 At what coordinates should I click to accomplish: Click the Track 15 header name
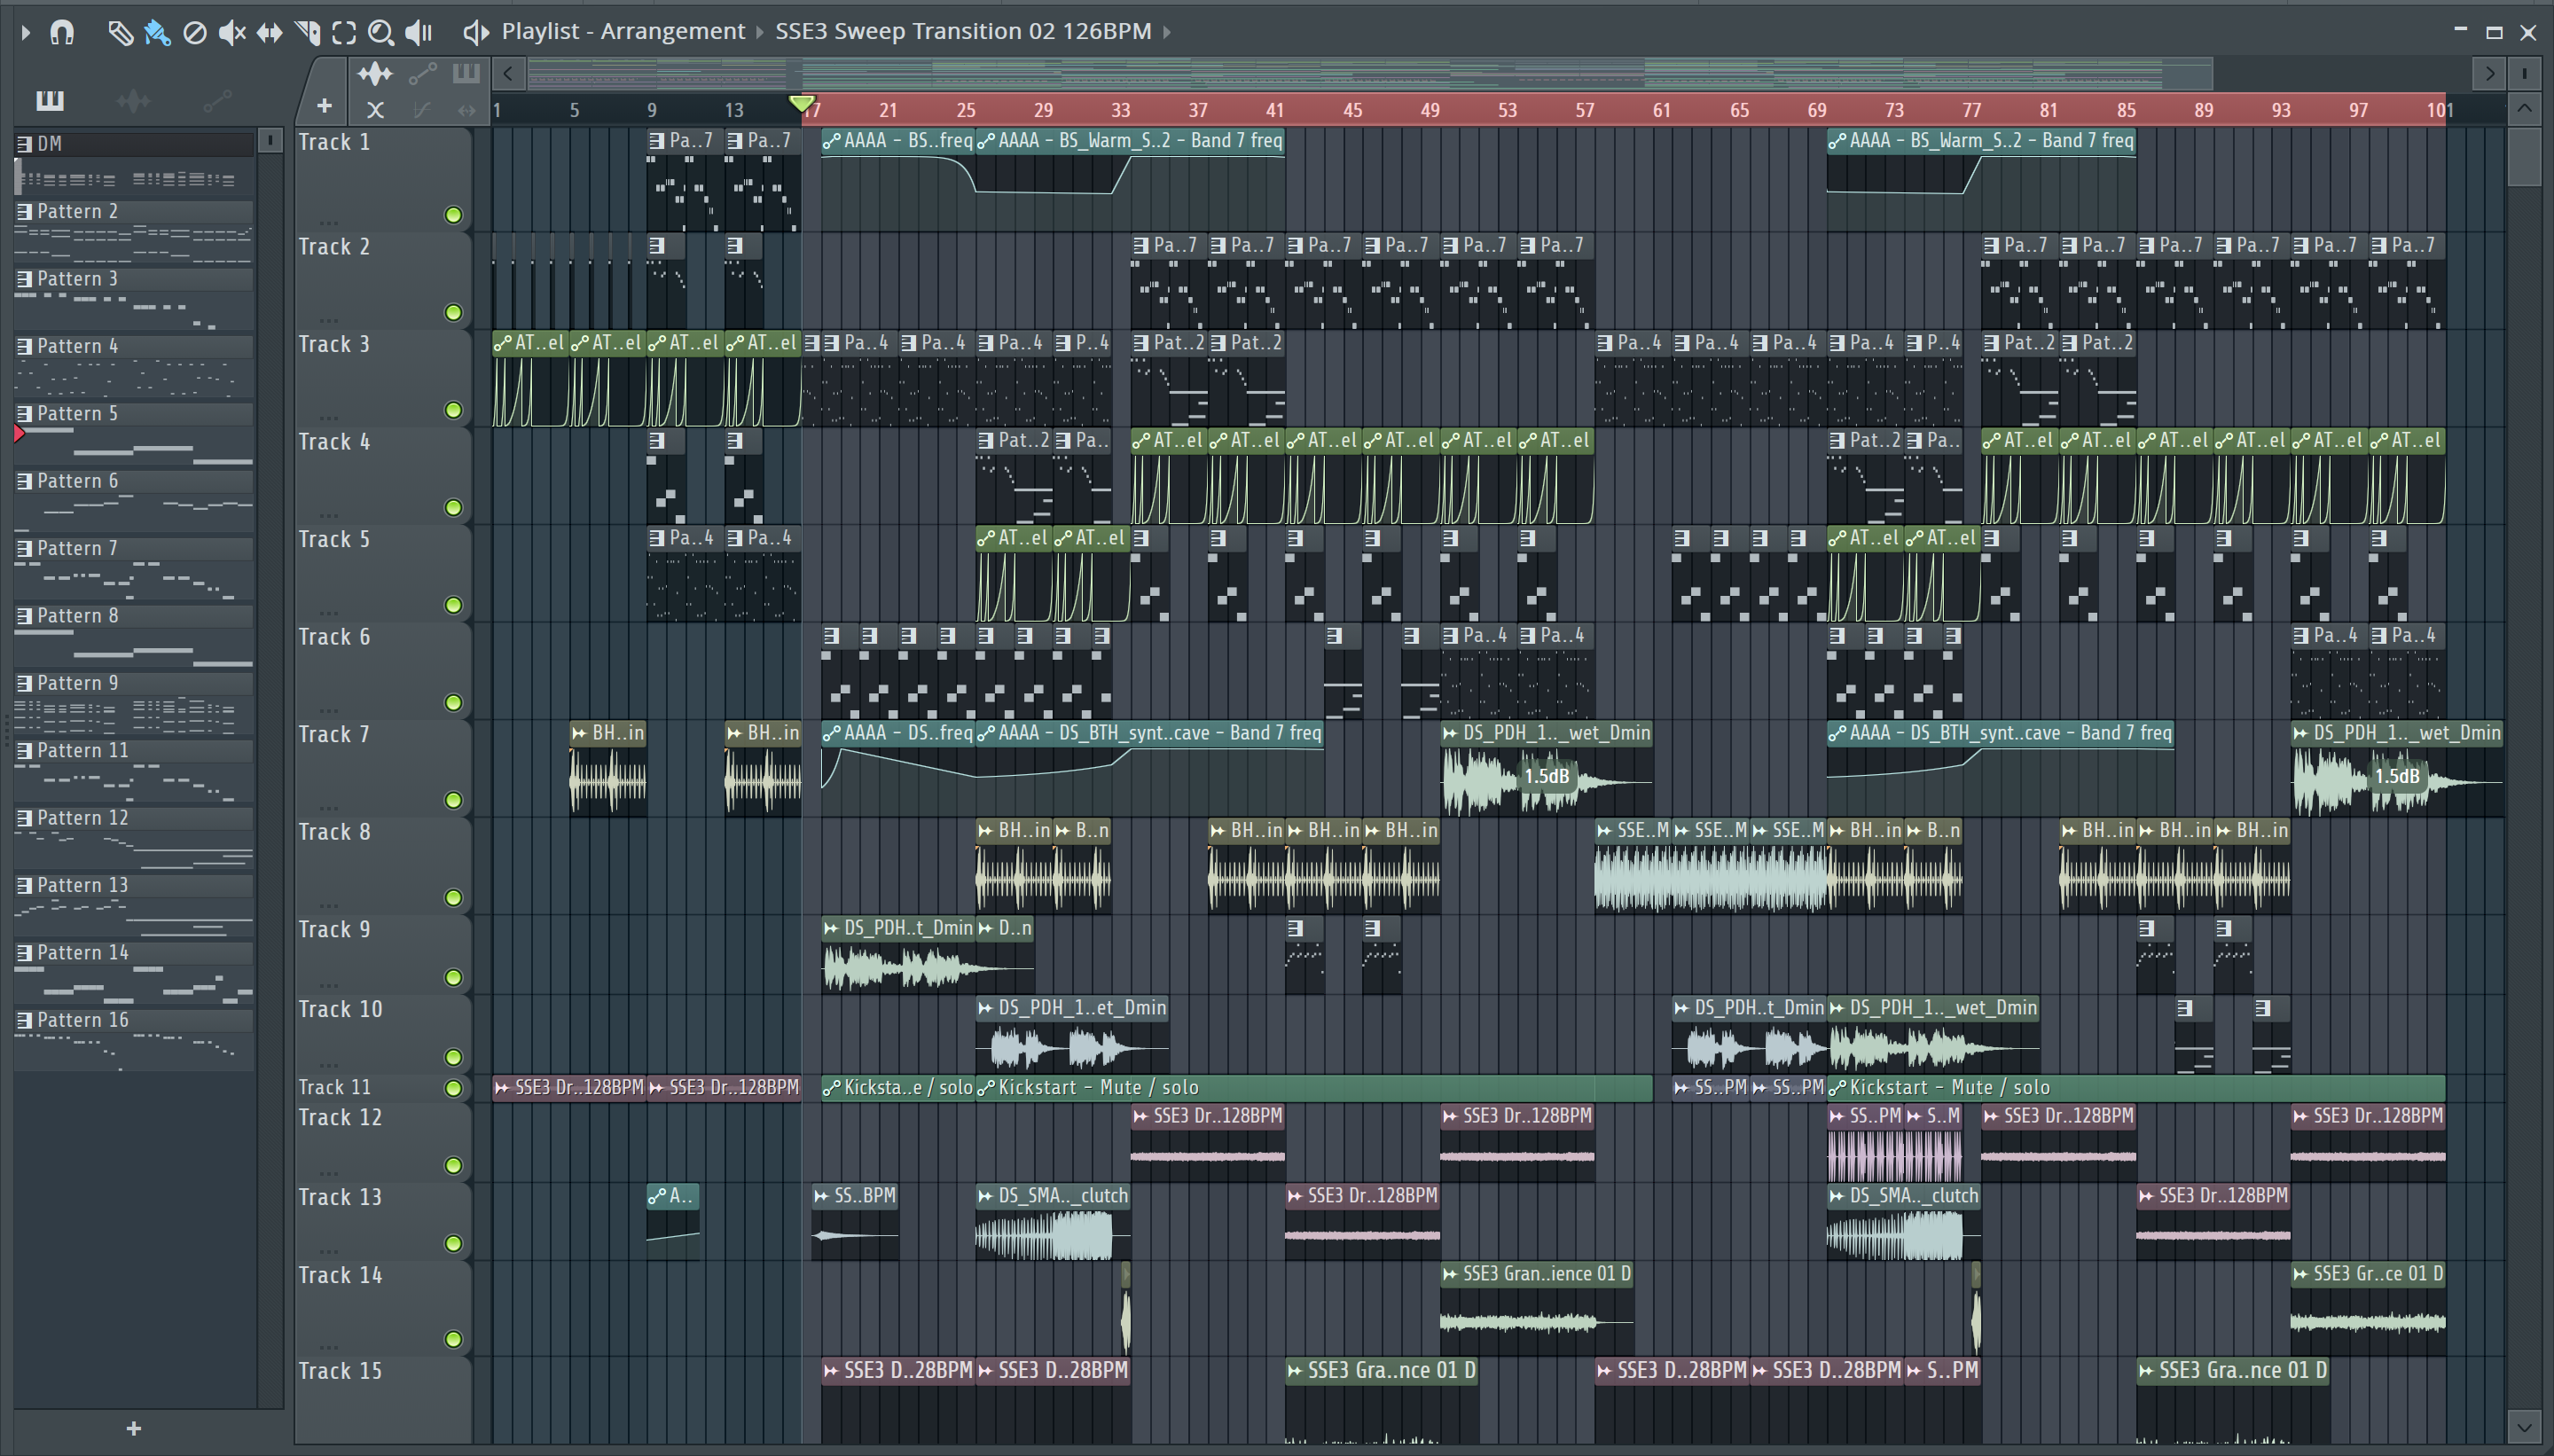tap(340, 1371)
